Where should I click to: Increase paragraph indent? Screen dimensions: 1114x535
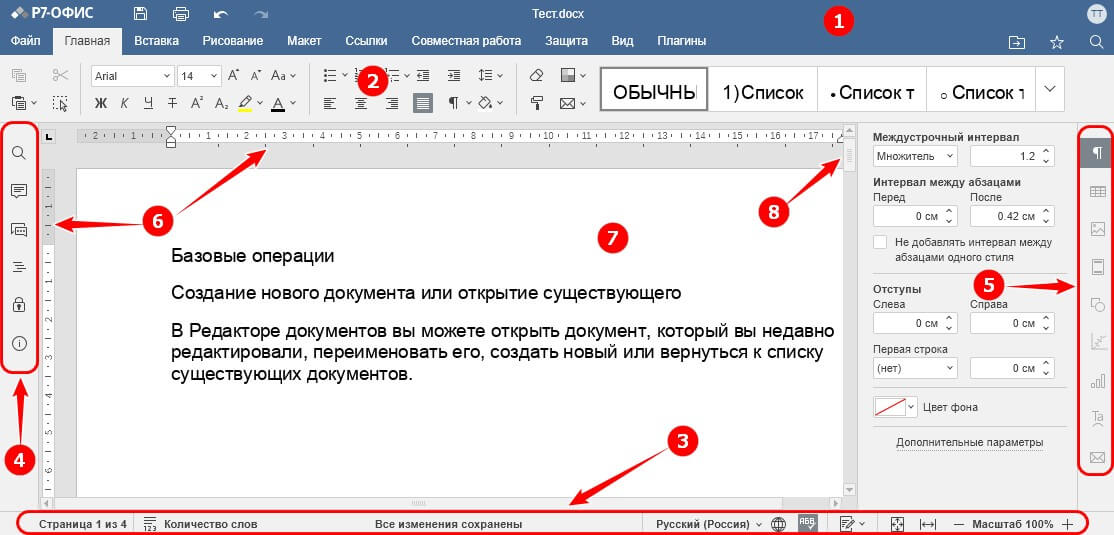click(453, 75)
